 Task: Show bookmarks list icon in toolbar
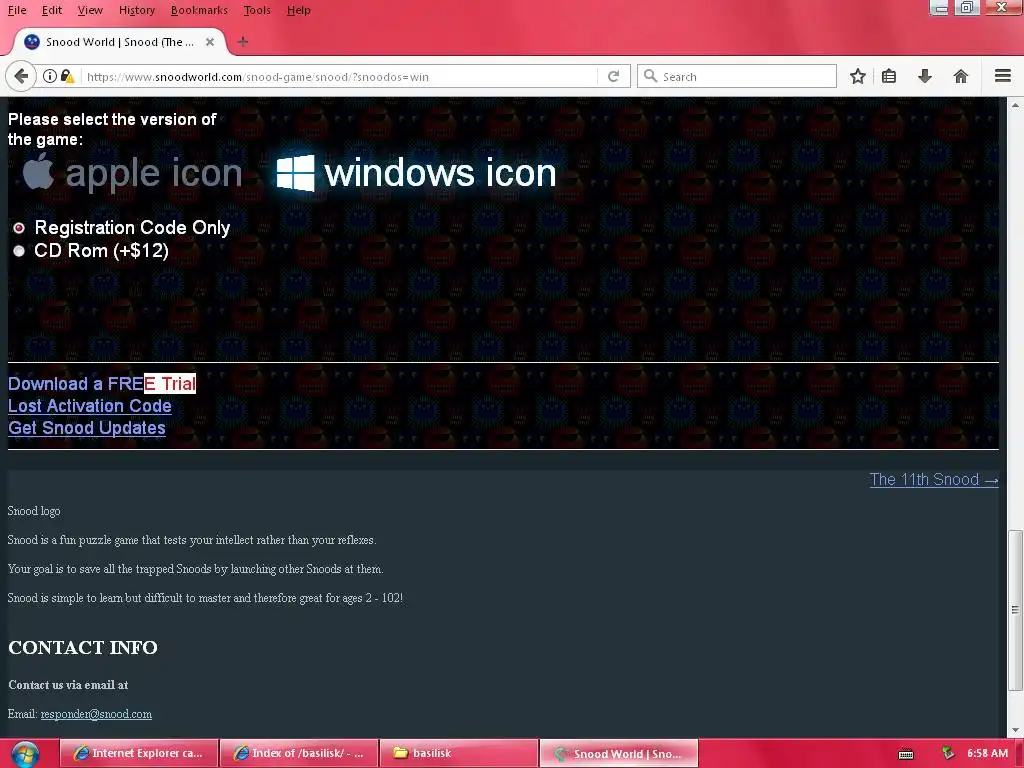(x=889, y=76)
